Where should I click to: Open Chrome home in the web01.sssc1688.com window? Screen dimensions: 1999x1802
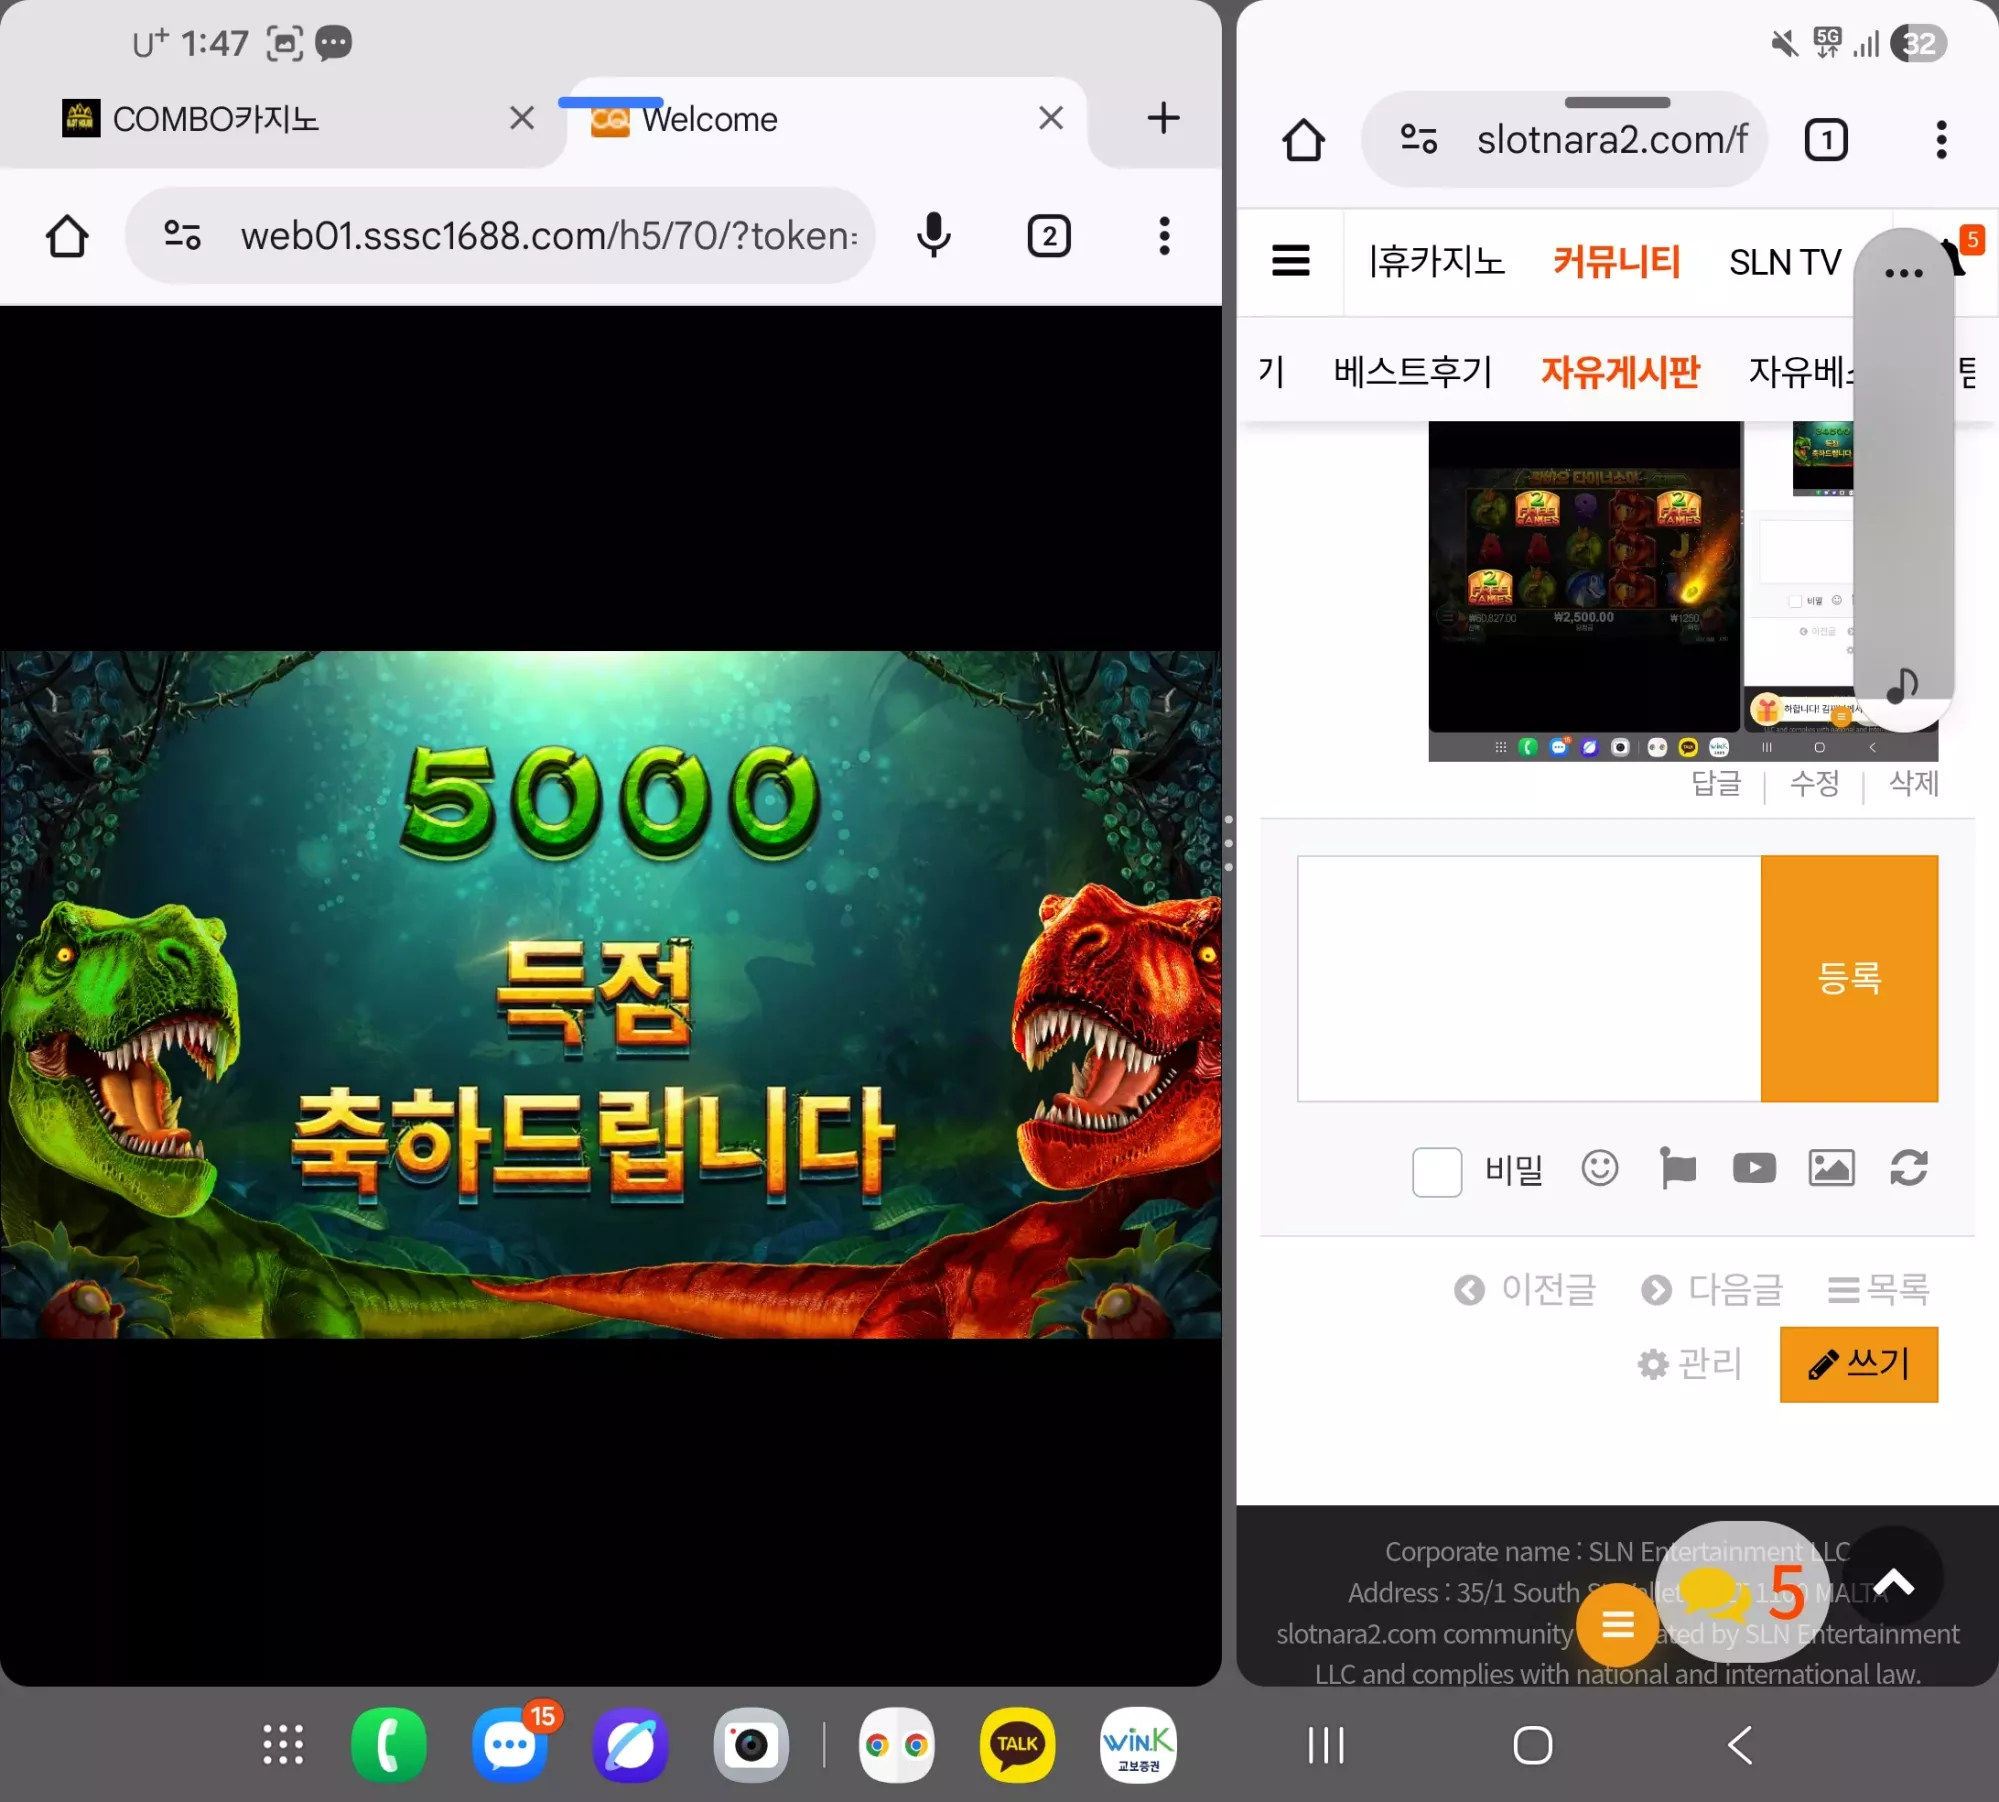point(67,237)
